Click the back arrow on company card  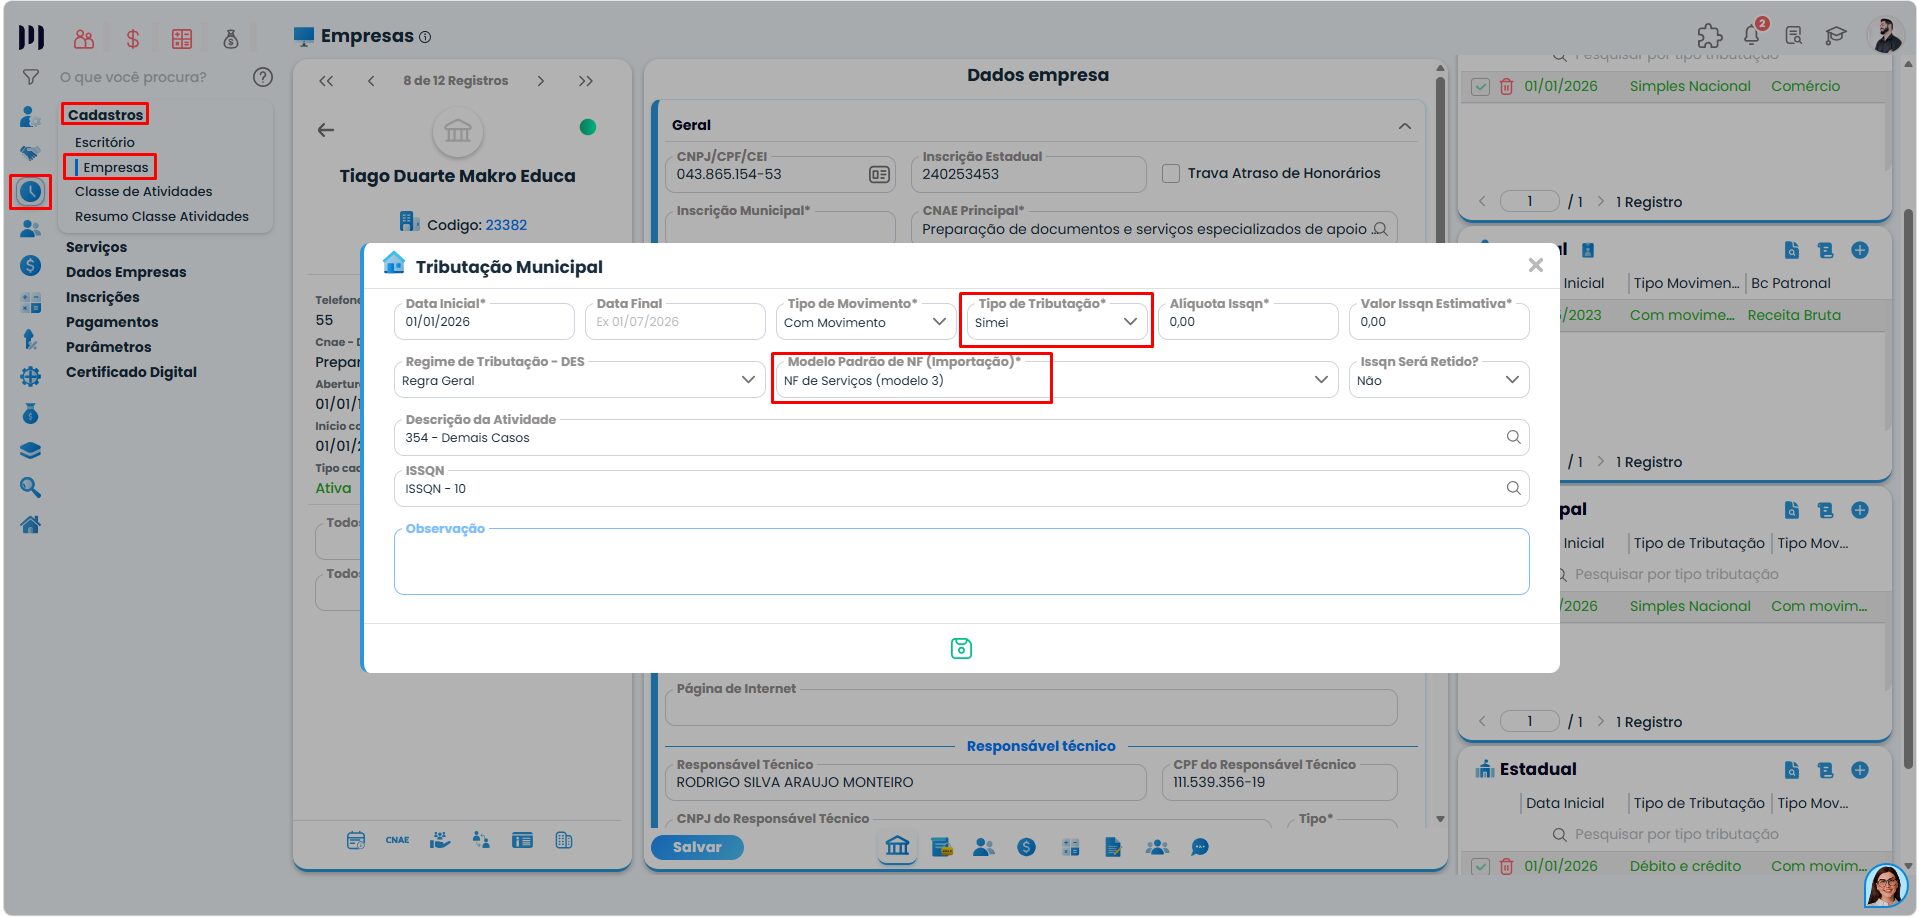point(326,130)
